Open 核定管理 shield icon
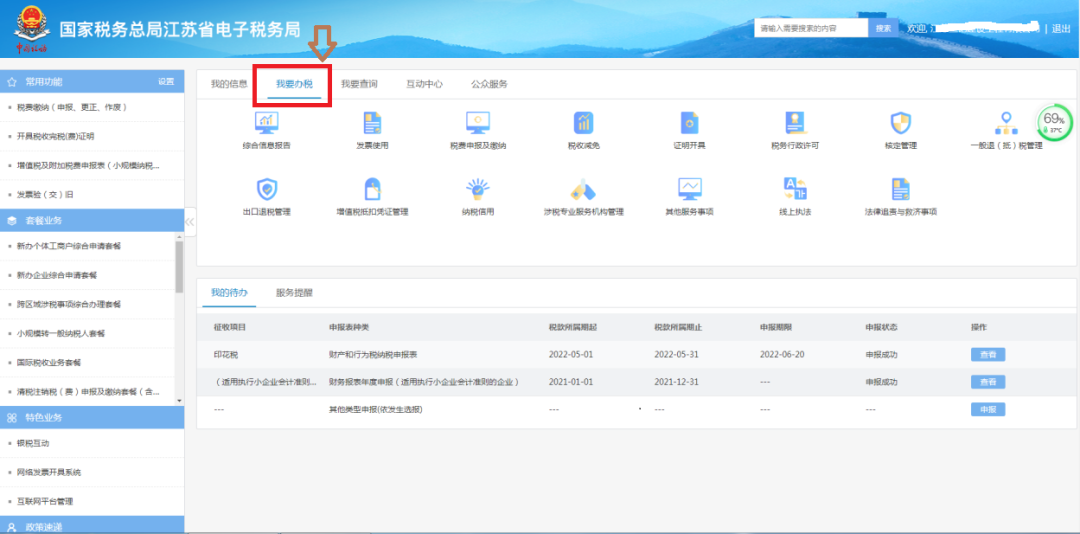The image size is (1080, 534). tap(901, 123)
